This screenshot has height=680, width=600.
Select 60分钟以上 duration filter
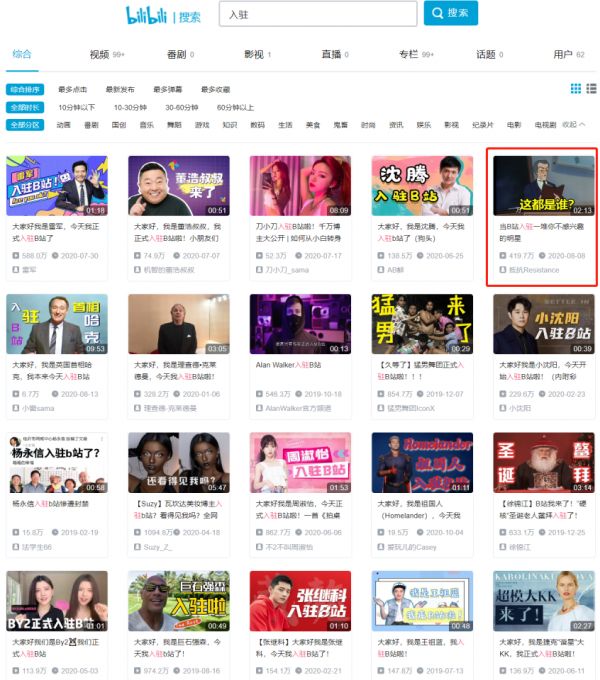[x=236, y=107]
